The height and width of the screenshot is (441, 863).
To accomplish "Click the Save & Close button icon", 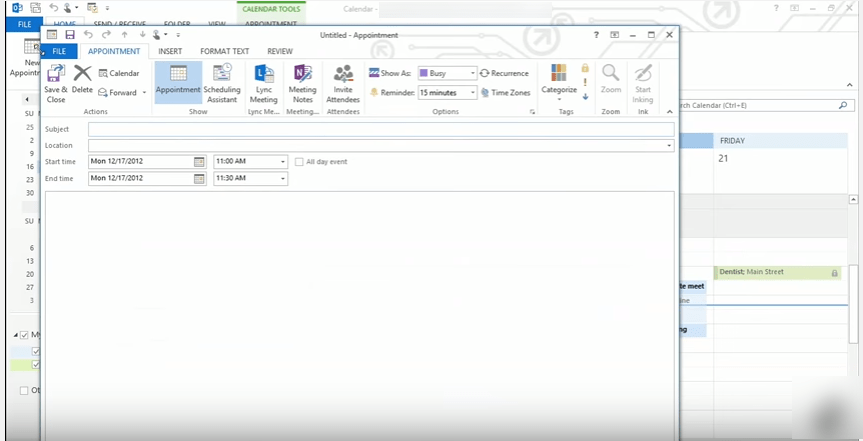I will coord(56,73).
